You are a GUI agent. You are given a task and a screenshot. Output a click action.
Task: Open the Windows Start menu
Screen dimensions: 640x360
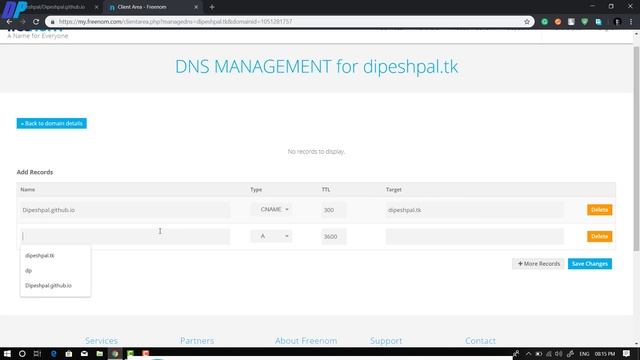click(x=7, y=353)
